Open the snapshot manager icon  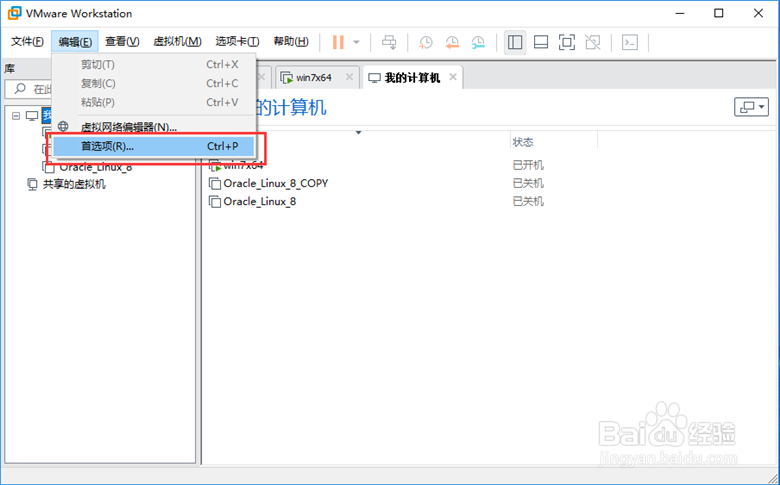coord(478,42)
